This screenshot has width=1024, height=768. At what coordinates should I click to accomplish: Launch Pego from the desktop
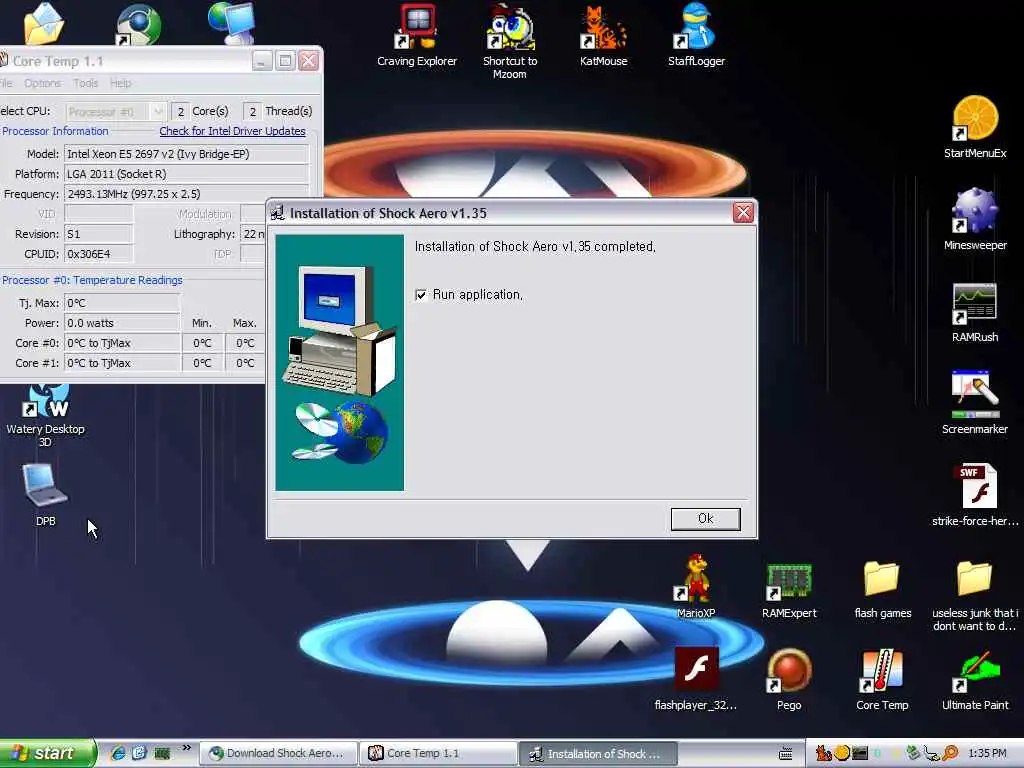[x=789, y=679]
